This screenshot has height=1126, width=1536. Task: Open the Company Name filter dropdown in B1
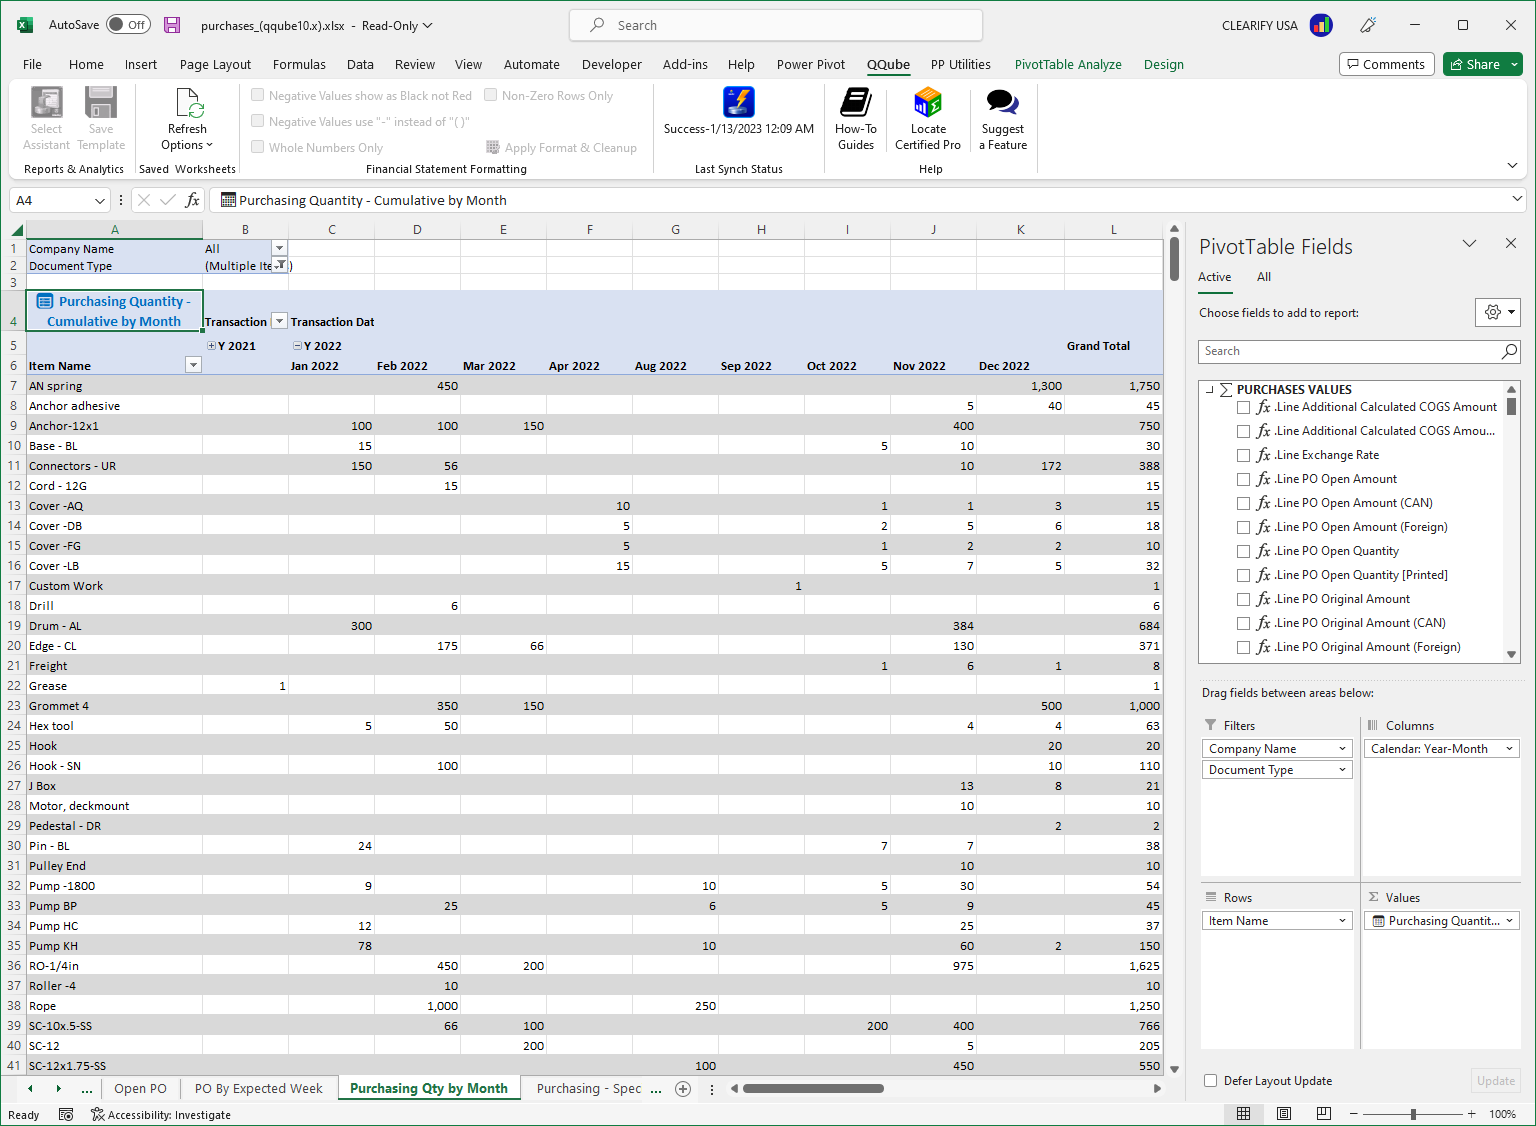click(x=279, y=248)
